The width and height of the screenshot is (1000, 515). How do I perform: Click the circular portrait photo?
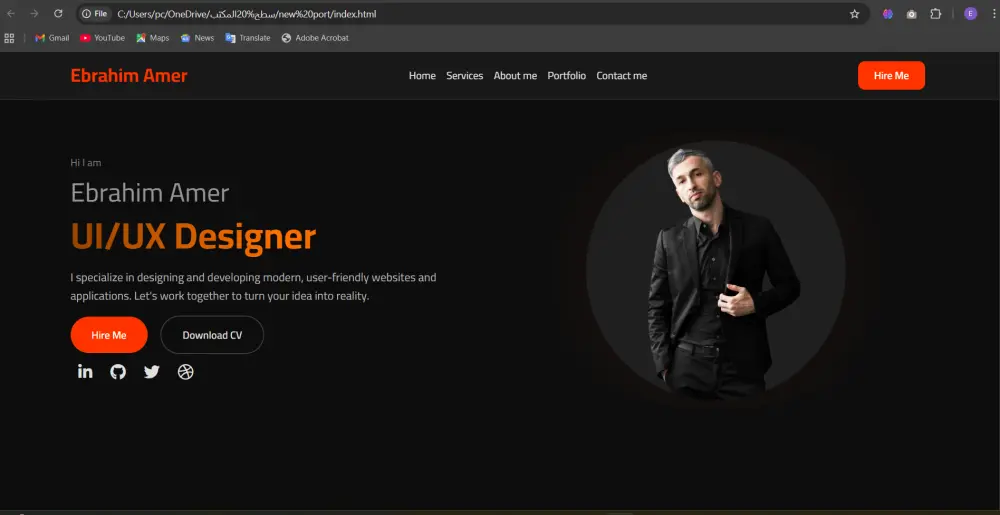coord(716,272)
